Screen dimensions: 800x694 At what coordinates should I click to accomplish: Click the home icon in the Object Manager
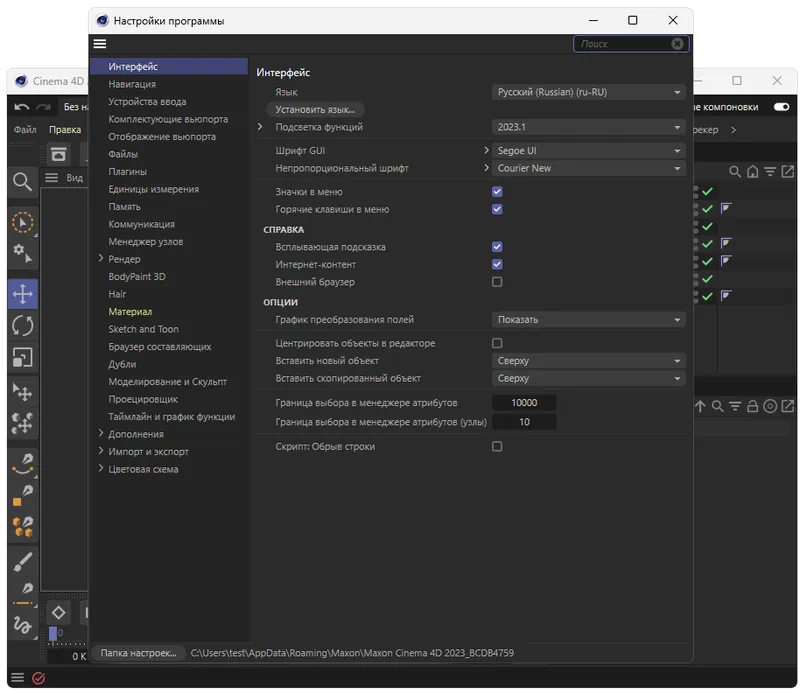pyautogui.click(x=753, y=172)
